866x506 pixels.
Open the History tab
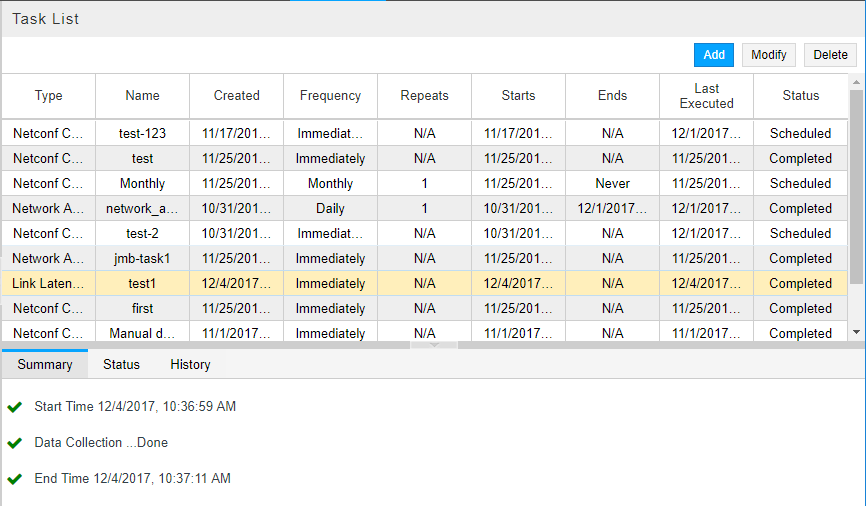(190, 365)
